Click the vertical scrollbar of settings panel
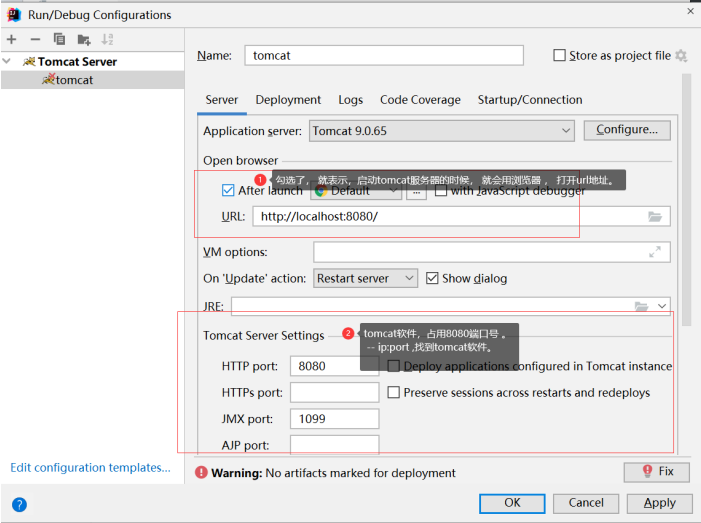 pyautogui.click(x=687, y=200)
